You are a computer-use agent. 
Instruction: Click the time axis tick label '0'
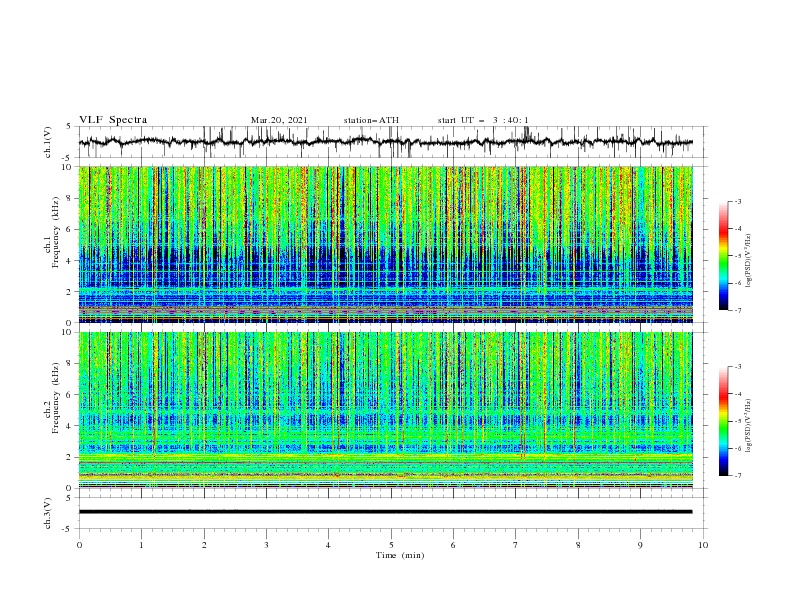click(x=79, y=545)
